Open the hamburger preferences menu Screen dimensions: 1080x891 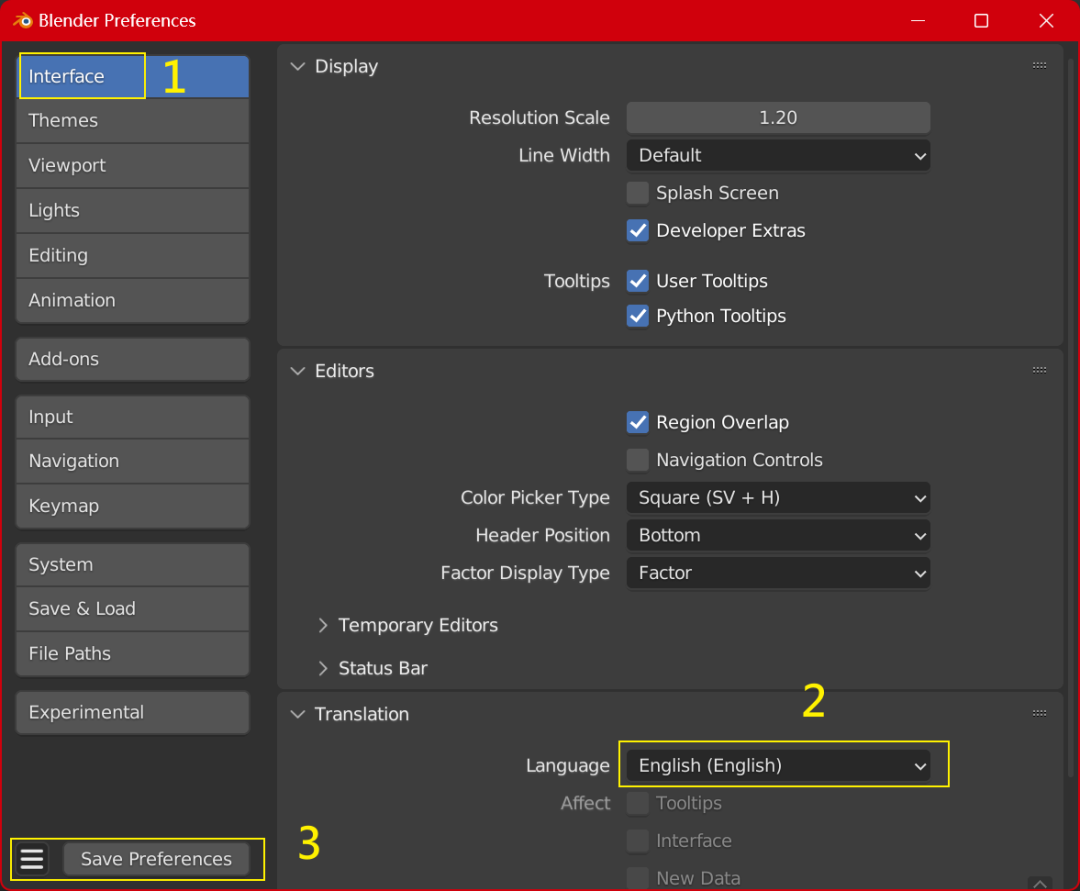[32, 859]
